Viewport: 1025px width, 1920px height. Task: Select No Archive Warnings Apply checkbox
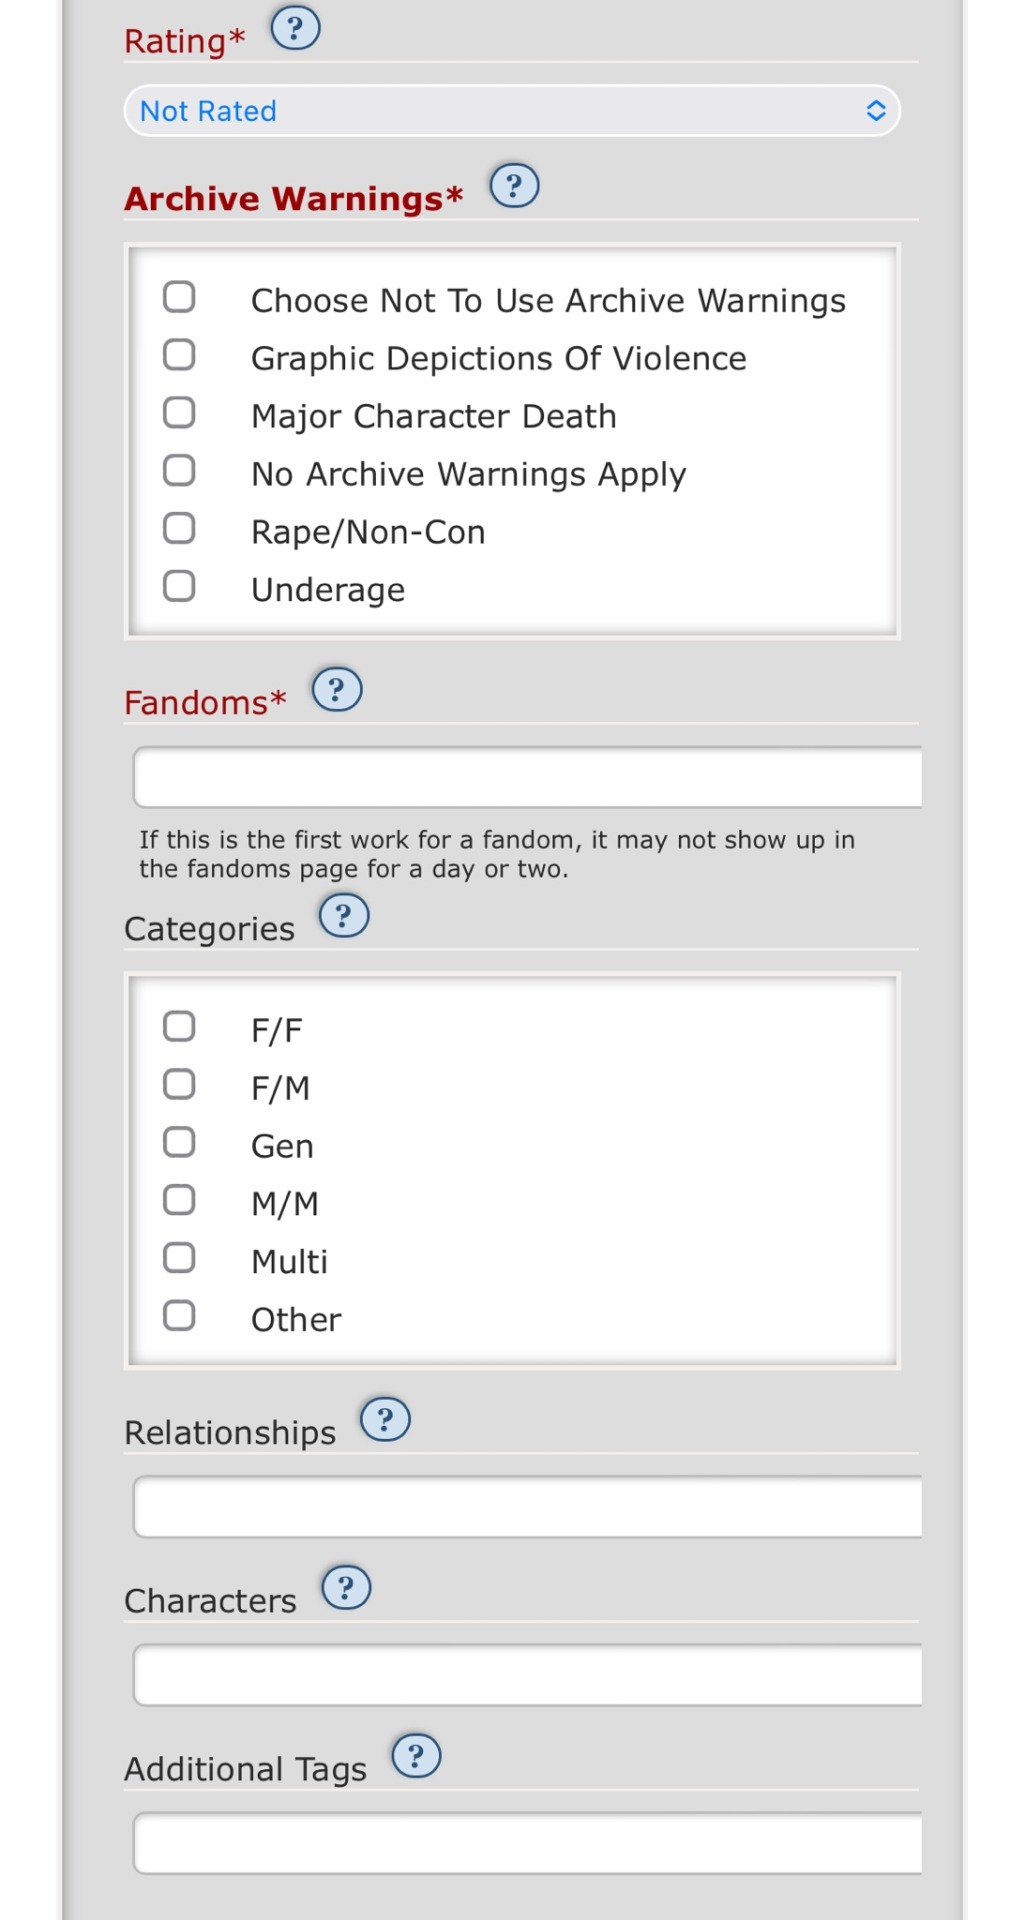[179, 470]
